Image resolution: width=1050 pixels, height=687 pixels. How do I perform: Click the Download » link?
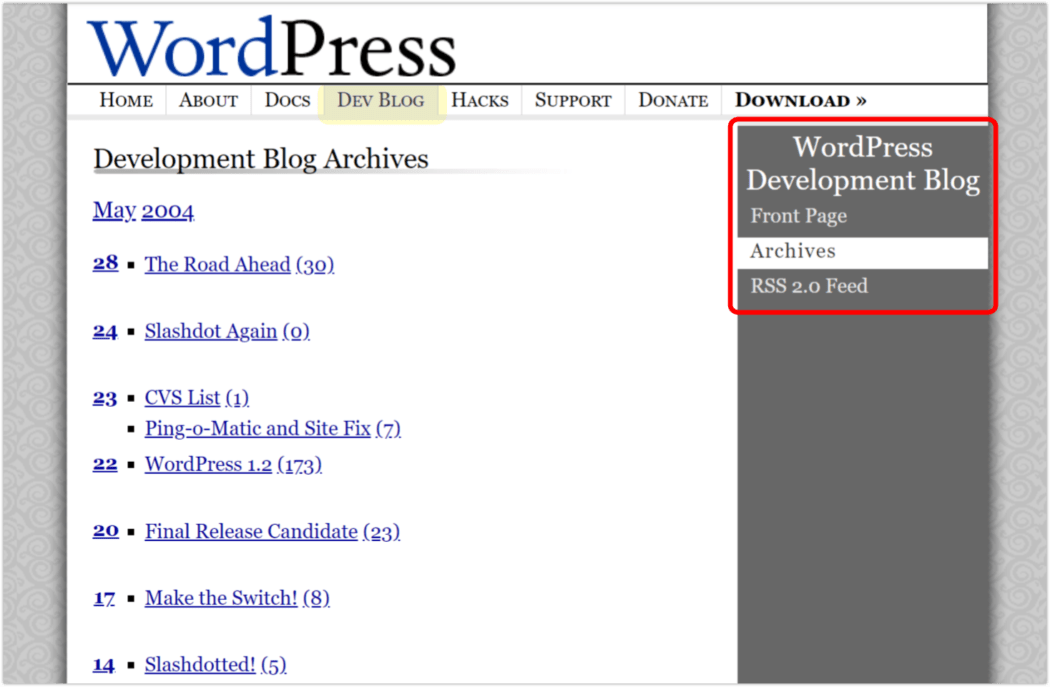[x=800, y=100]
